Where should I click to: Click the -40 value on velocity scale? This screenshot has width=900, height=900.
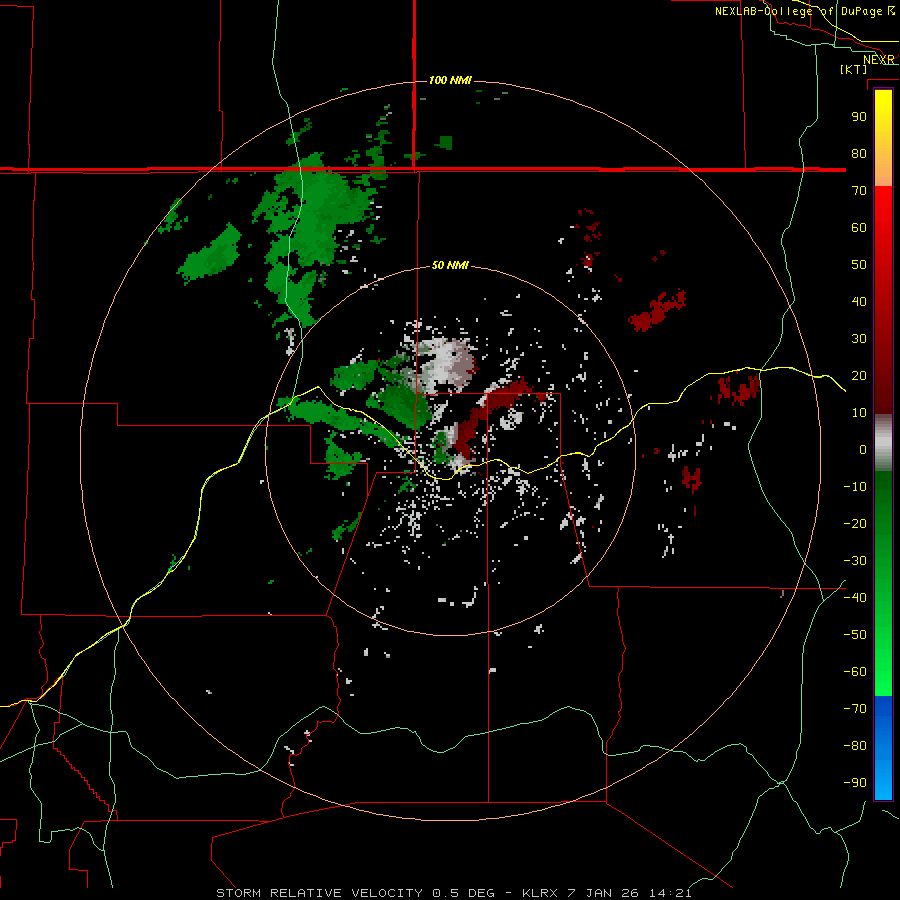coord(855,598)
